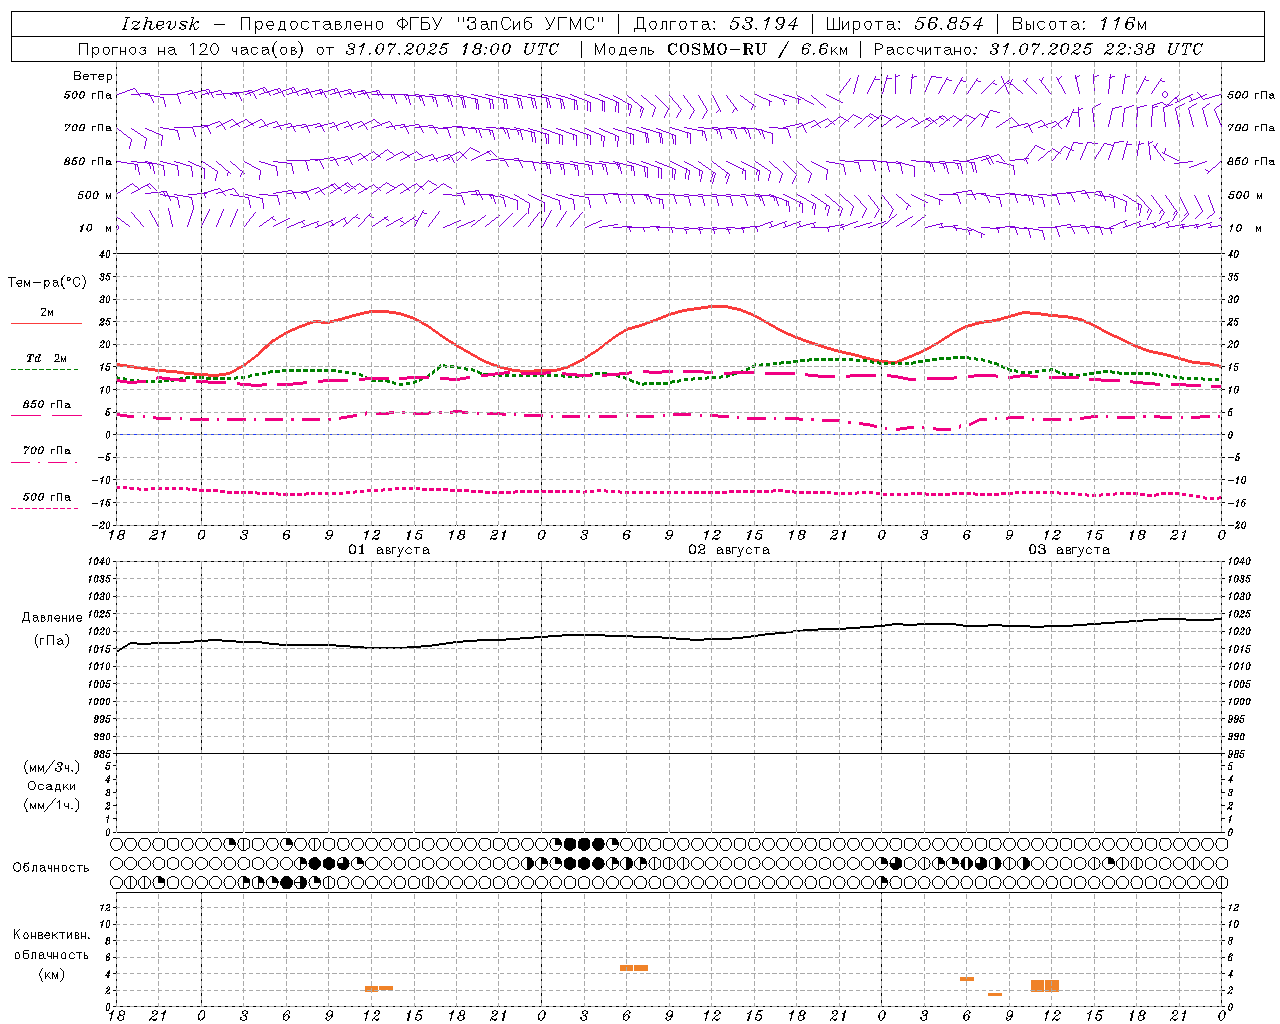This screenshot has width=1280, height=1024.
Task: Select the 'Высота: 116м' header field
Action: click(1079, 24)
